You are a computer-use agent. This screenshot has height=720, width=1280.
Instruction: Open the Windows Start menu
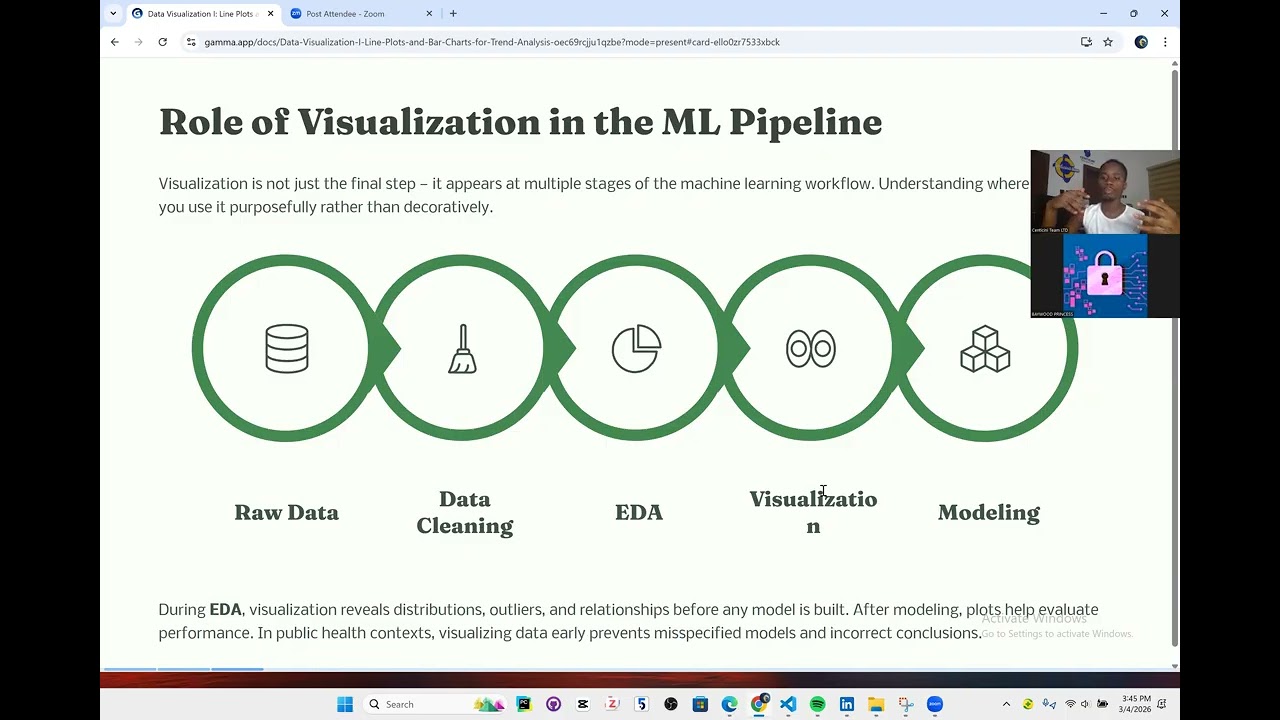tap(345, 704)
